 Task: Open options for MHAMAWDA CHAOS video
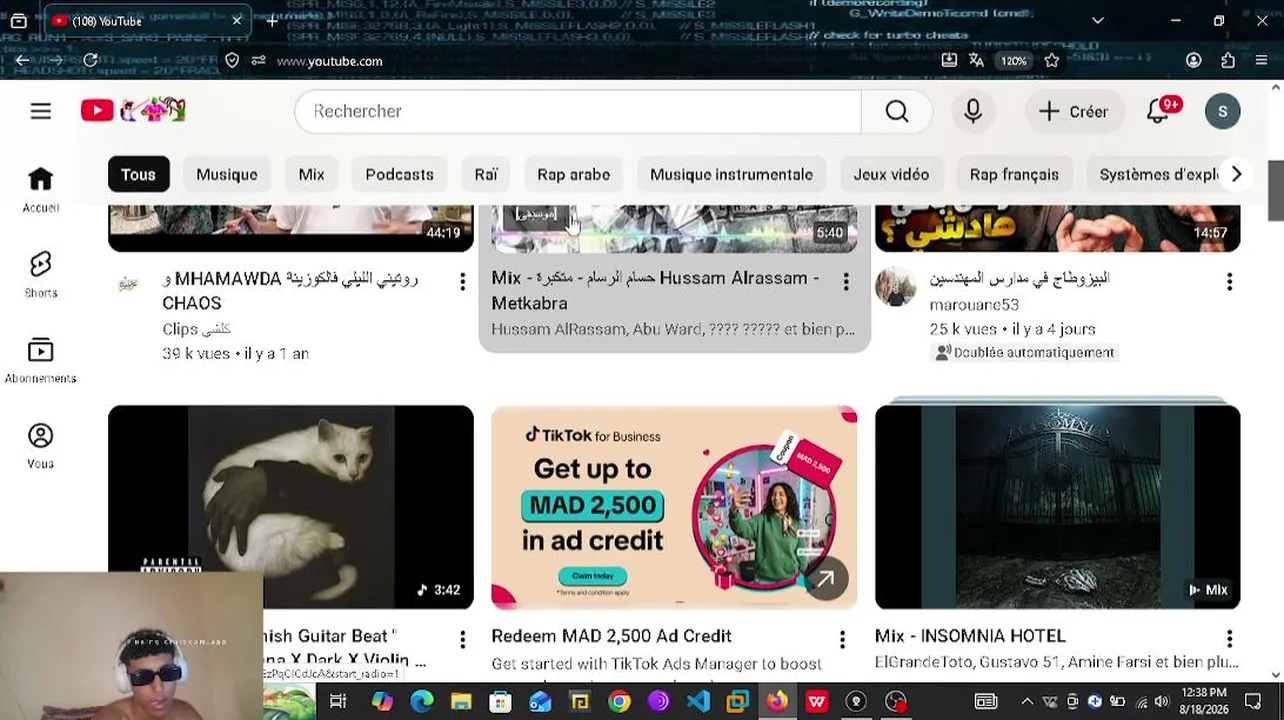click(462, 282)
